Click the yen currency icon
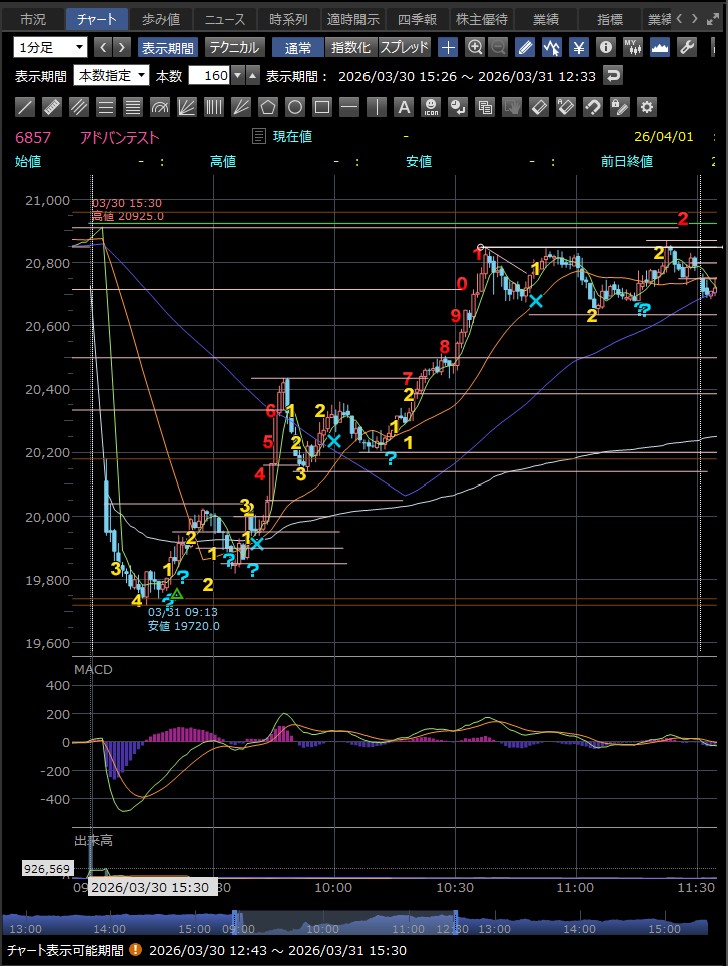 [579, 47]
